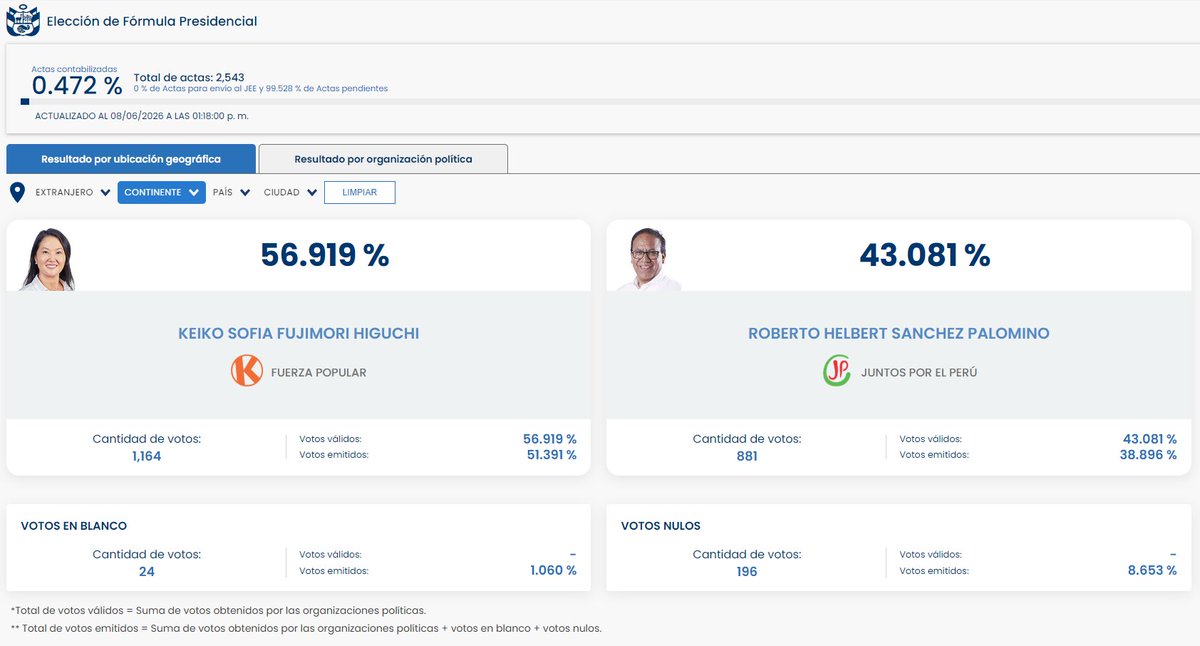Click the 1.060 % blank votes percentage
1200x646 pixels.
coord(553,571)
